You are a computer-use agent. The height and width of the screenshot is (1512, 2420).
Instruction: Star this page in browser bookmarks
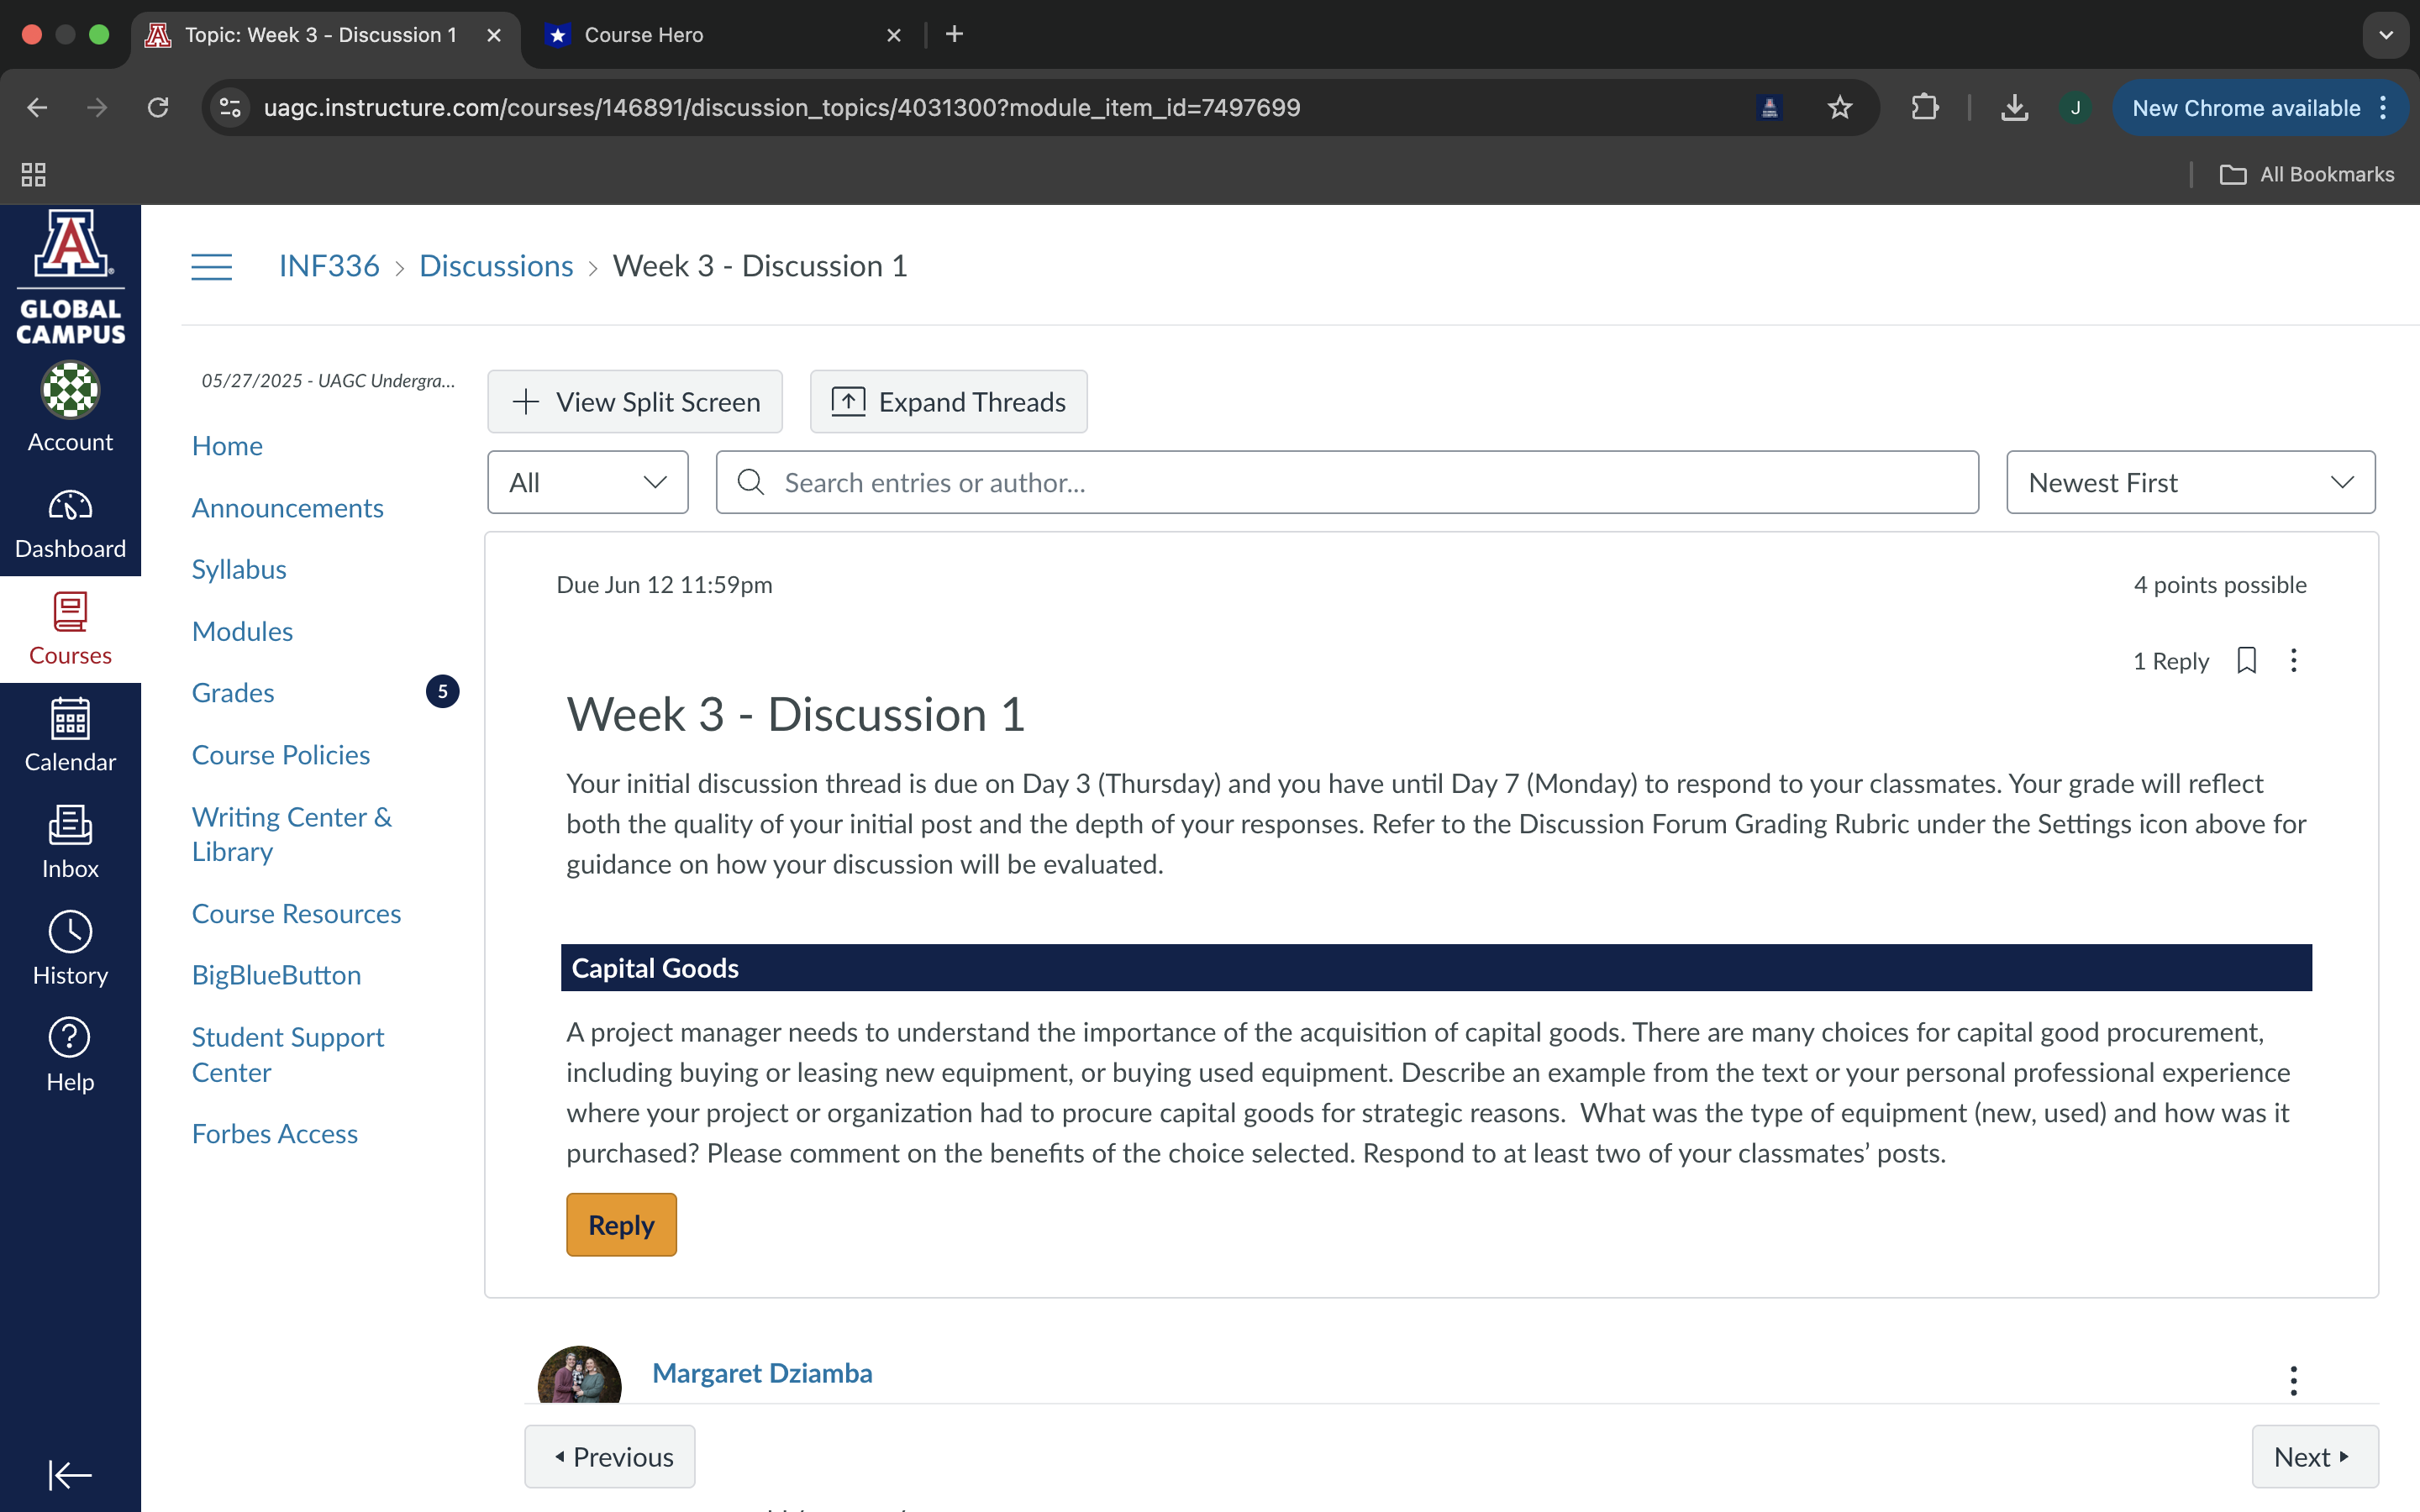click(1839, 108)
